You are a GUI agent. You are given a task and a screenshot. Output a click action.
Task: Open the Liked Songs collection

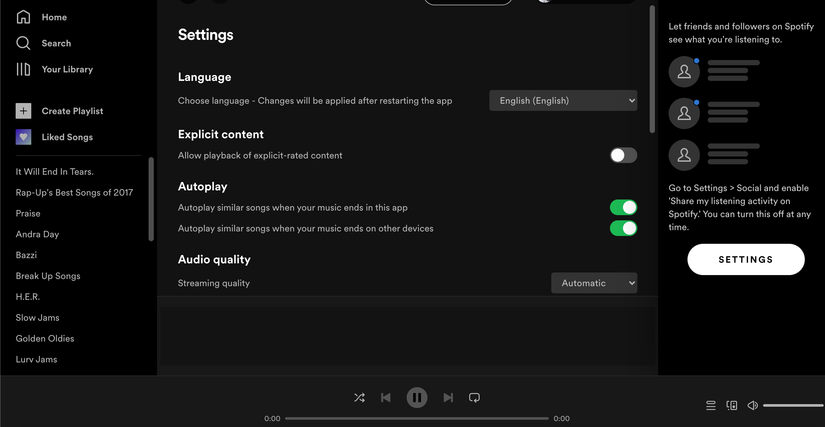click(x=54, y=137)
